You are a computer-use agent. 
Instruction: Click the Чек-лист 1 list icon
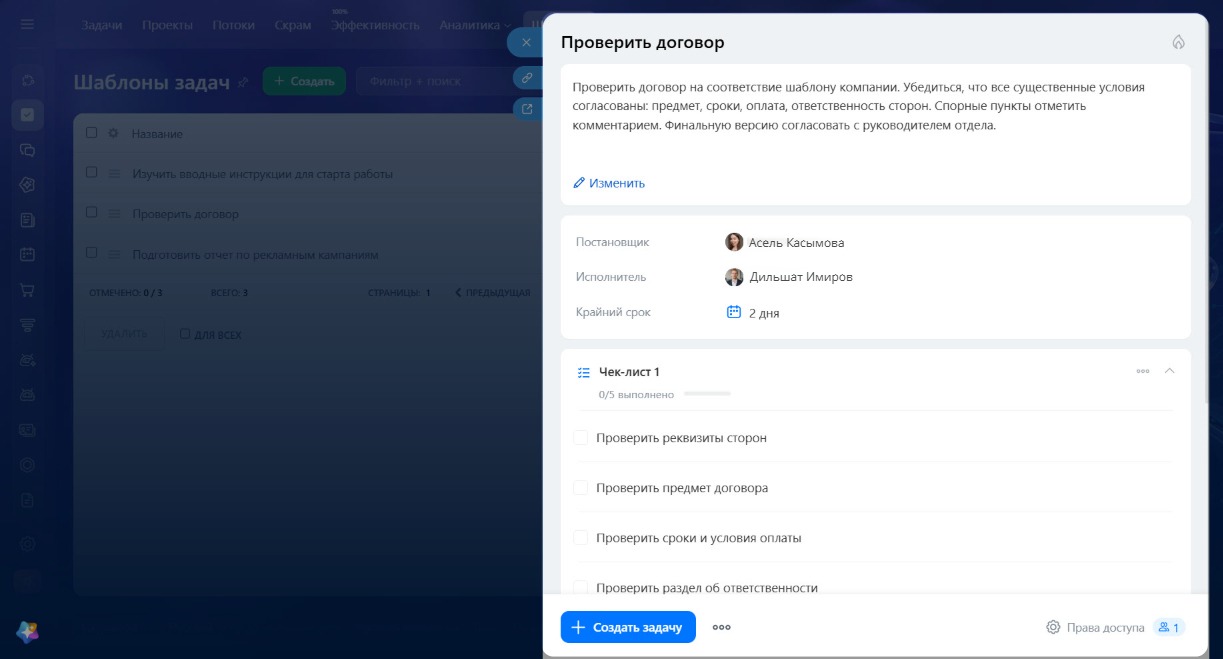click(584, 372)
